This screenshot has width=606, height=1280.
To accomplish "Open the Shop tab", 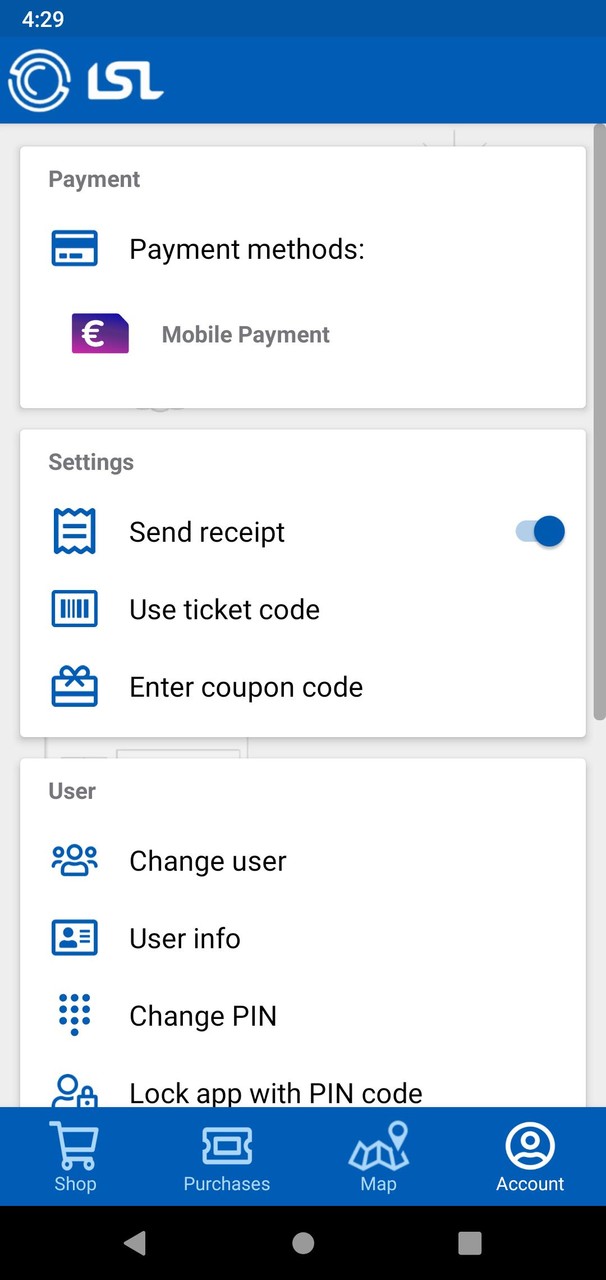I will coord(75,1157).
